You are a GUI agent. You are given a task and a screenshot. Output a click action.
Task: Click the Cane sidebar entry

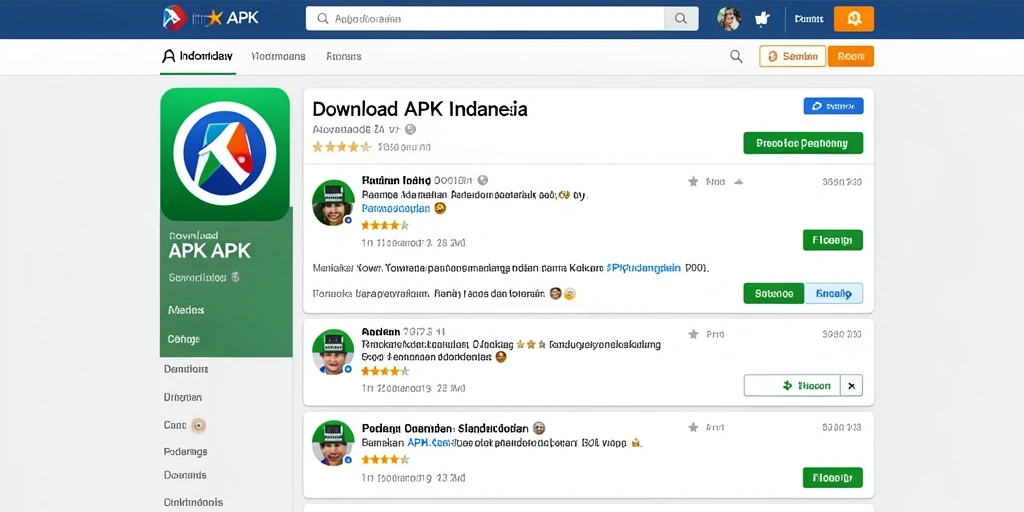click(175, 425)
